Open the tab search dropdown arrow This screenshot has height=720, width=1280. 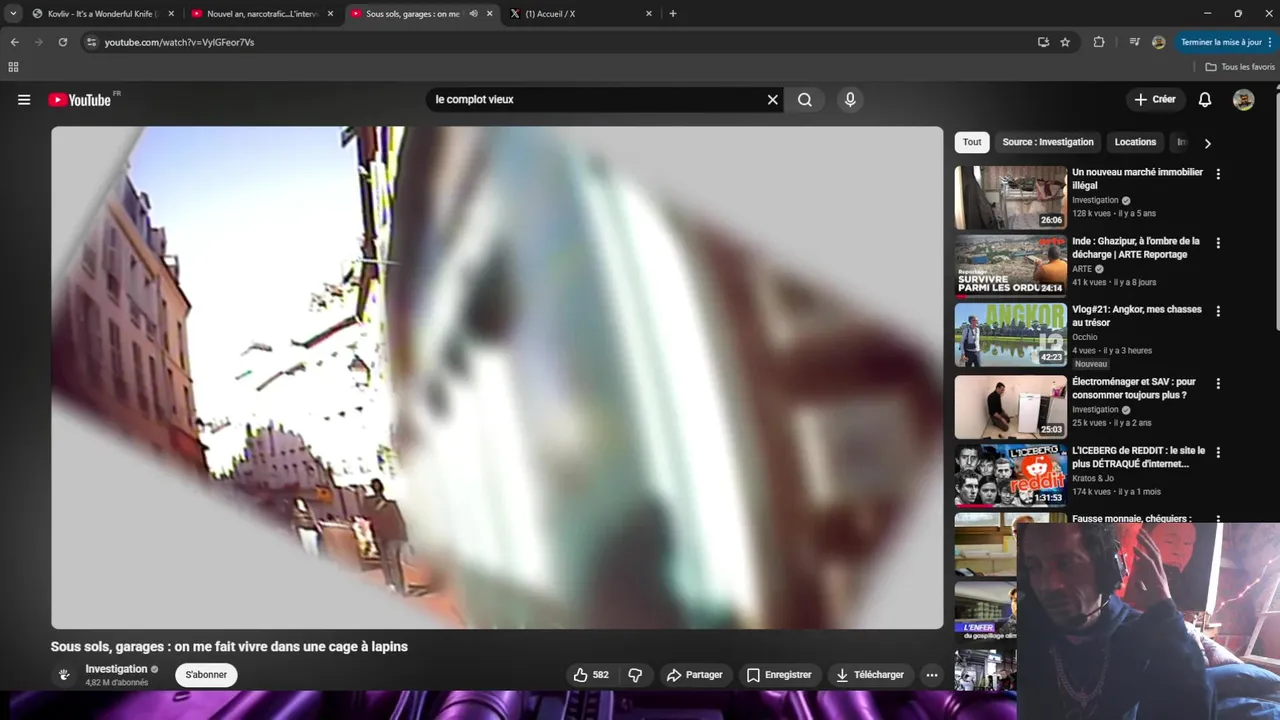click(12, 14)
